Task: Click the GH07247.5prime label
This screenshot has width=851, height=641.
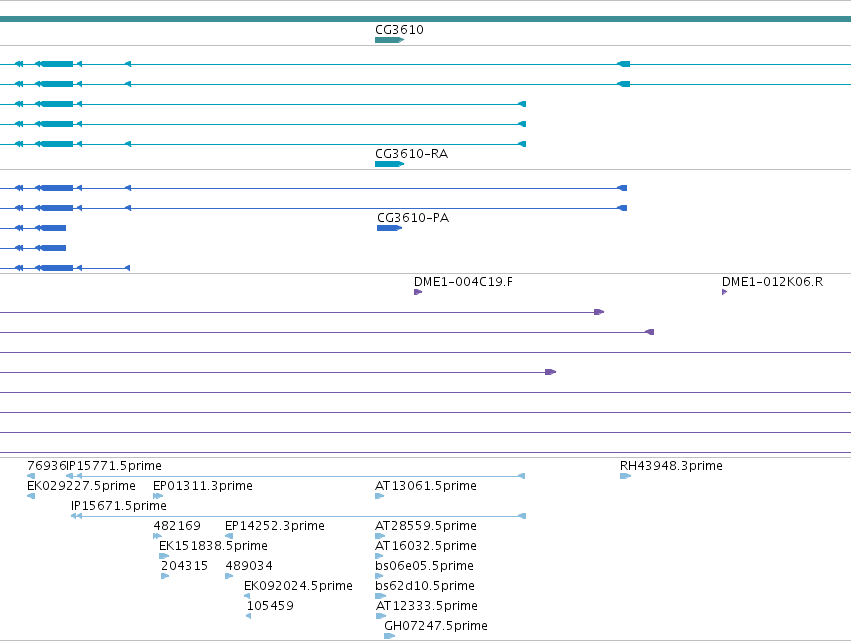Action: [x=436, y=626]
